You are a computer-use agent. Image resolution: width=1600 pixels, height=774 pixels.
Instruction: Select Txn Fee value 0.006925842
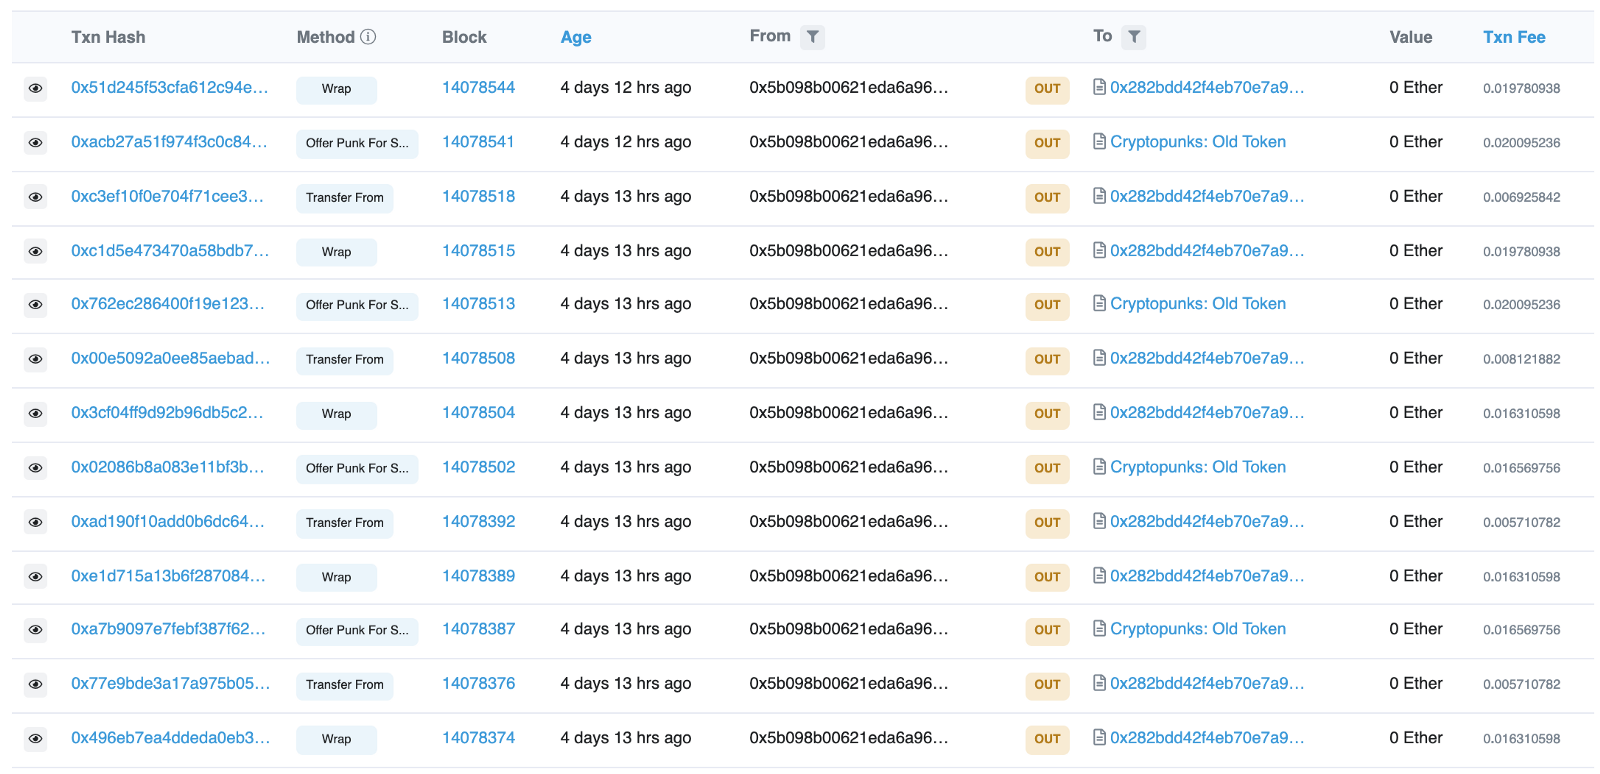click(1521, 198)
